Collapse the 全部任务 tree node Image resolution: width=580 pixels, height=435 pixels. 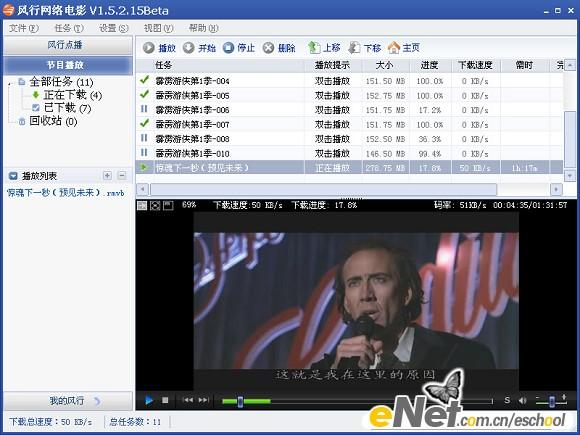click(x=10, y=83)
